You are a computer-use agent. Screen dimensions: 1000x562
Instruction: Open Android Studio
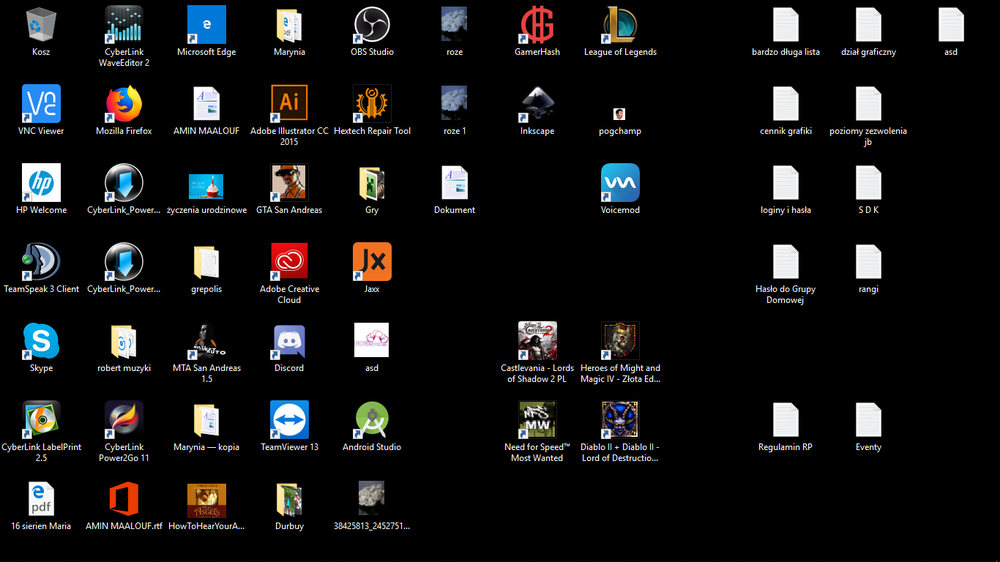tap(372, 420)
